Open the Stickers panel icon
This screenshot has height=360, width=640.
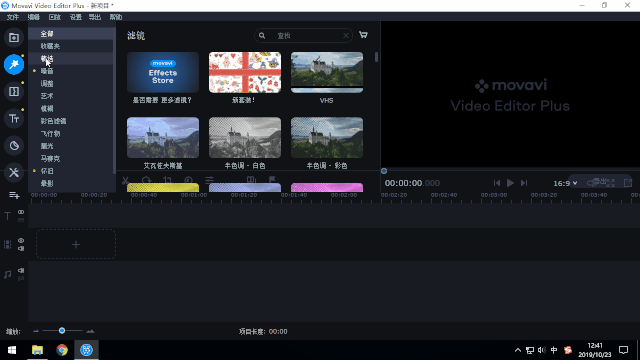[14, 145]
